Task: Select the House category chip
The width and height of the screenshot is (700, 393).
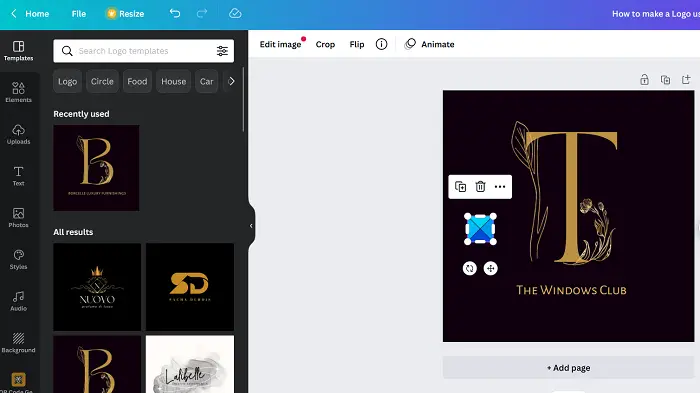Action: pos(174,81)
